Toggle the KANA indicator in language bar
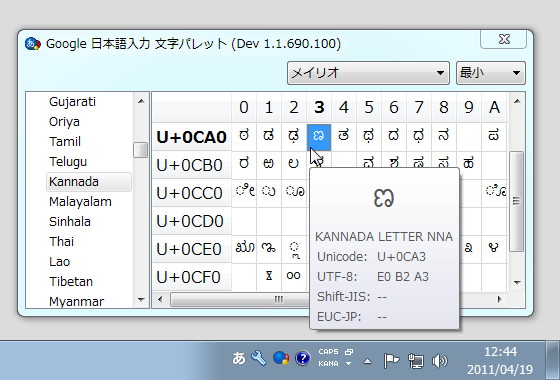This screenshot has height=380, width=560. 328,364
